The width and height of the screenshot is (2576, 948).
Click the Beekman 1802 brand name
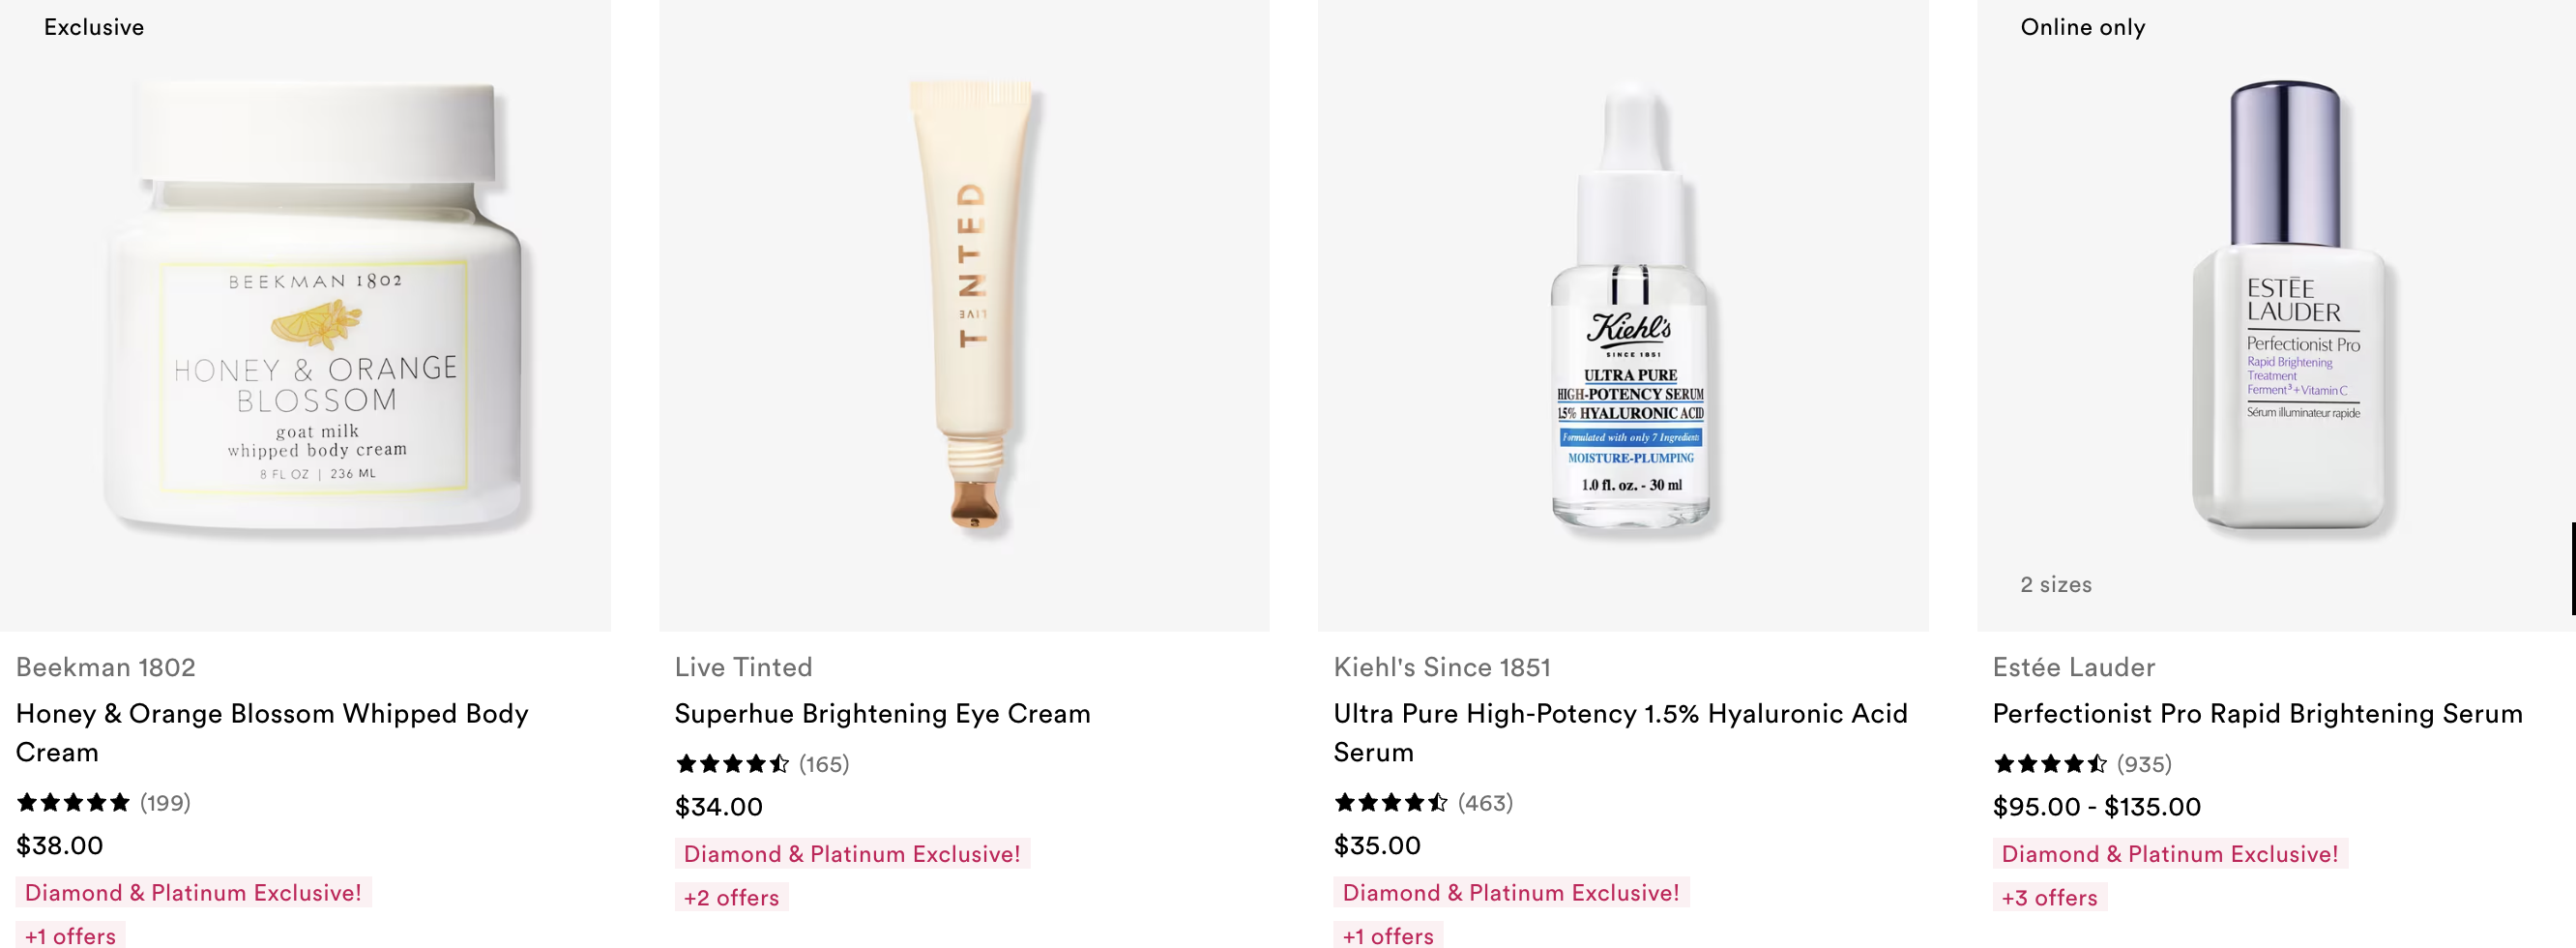pos(106,667)
